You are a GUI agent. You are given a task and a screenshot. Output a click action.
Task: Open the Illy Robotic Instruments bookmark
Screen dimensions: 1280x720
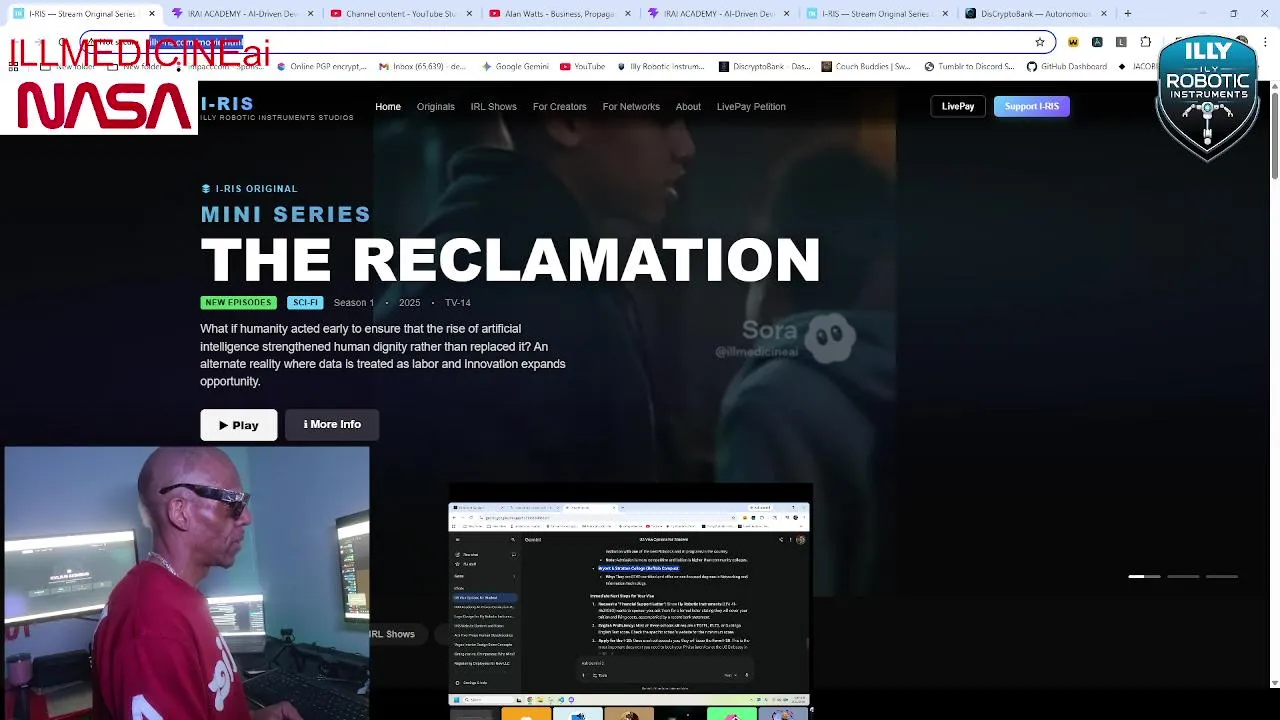pos(661,67)
